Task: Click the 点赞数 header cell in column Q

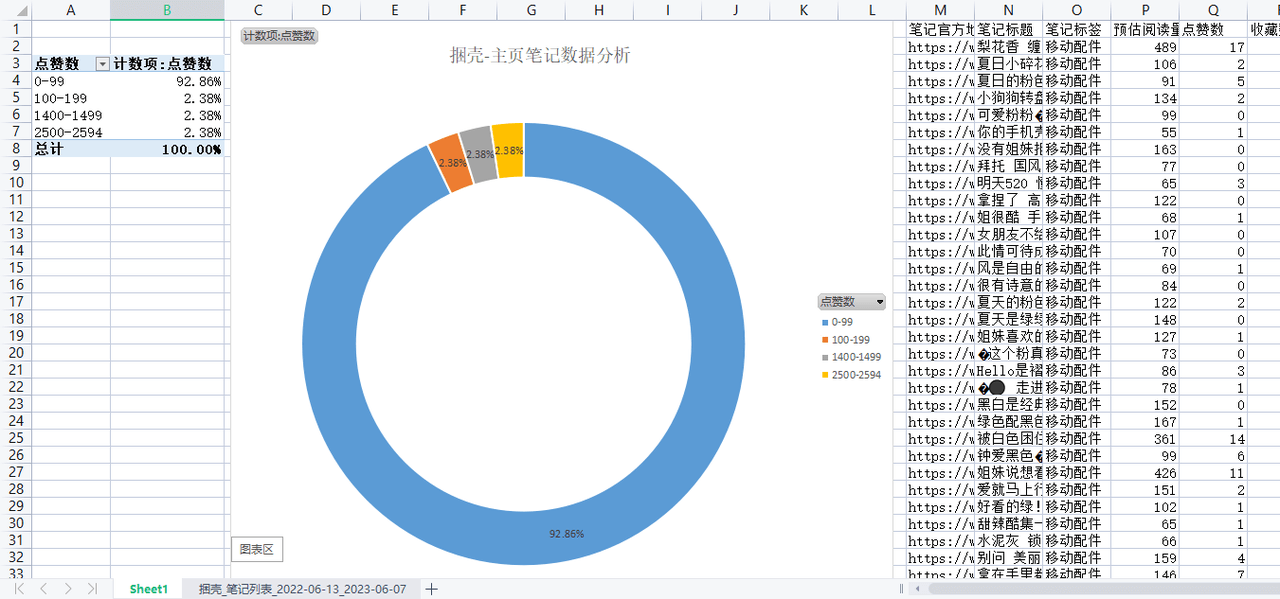Action: (1213, 29)
